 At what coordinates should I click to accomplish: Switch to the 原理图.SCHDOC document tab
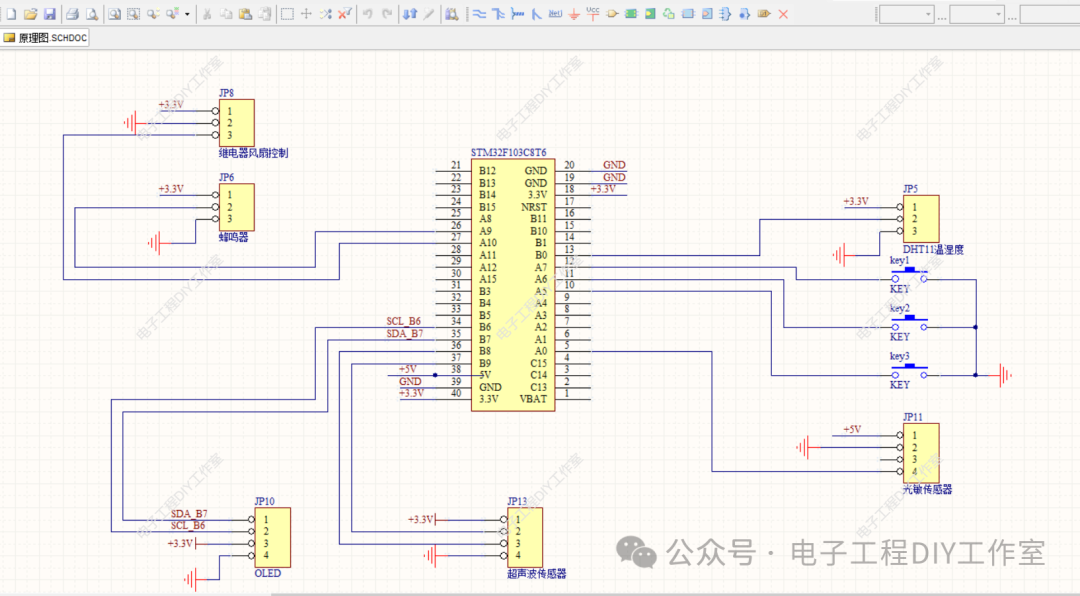click(x=45, y=38)
